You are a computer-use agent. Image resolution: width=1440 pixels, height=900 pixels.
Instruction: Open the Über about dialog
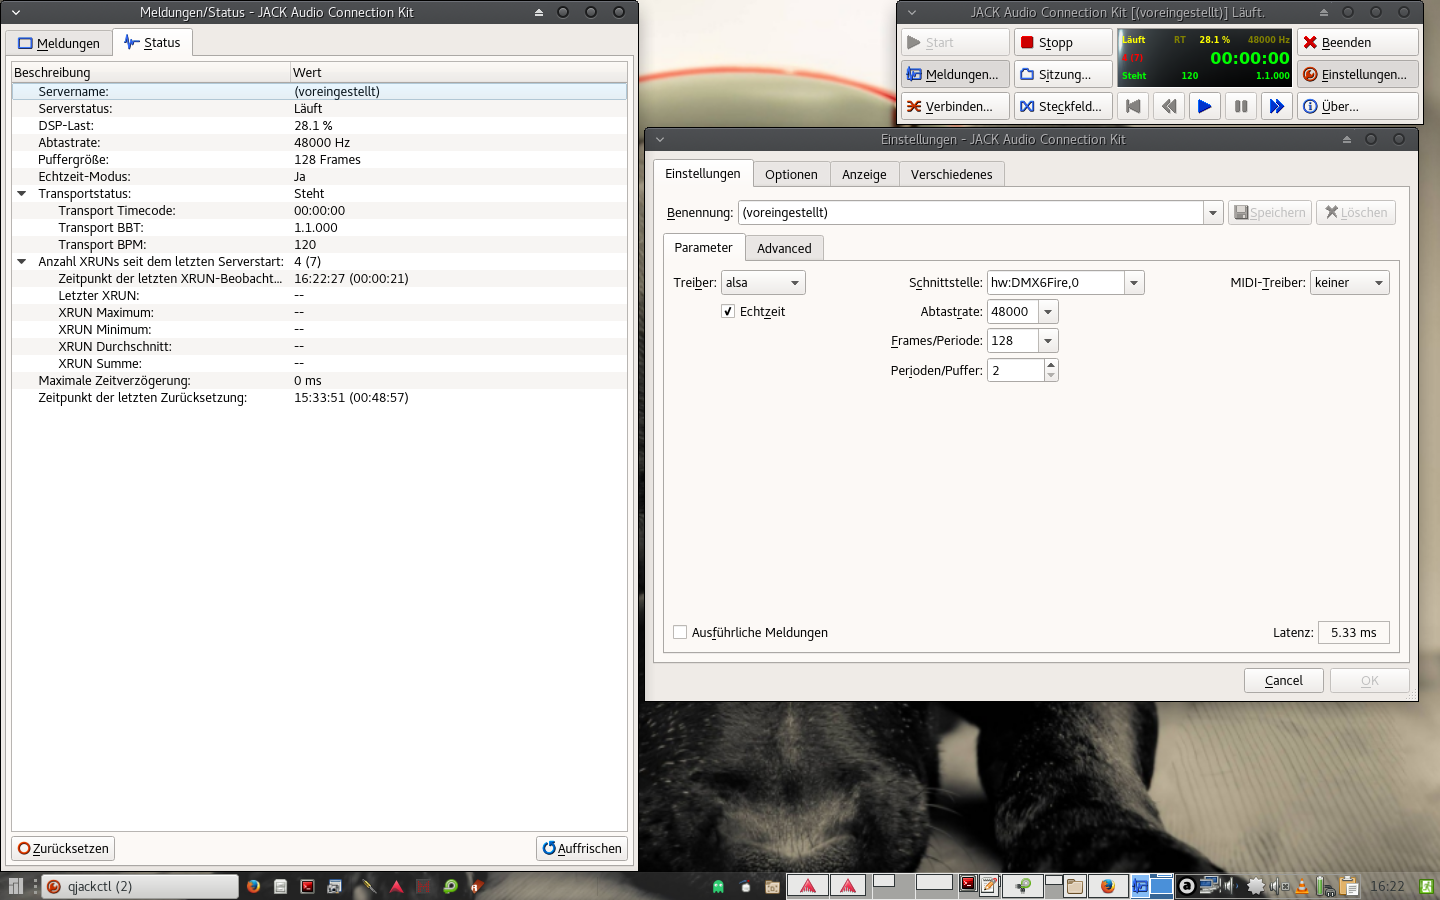point(1357,106)
